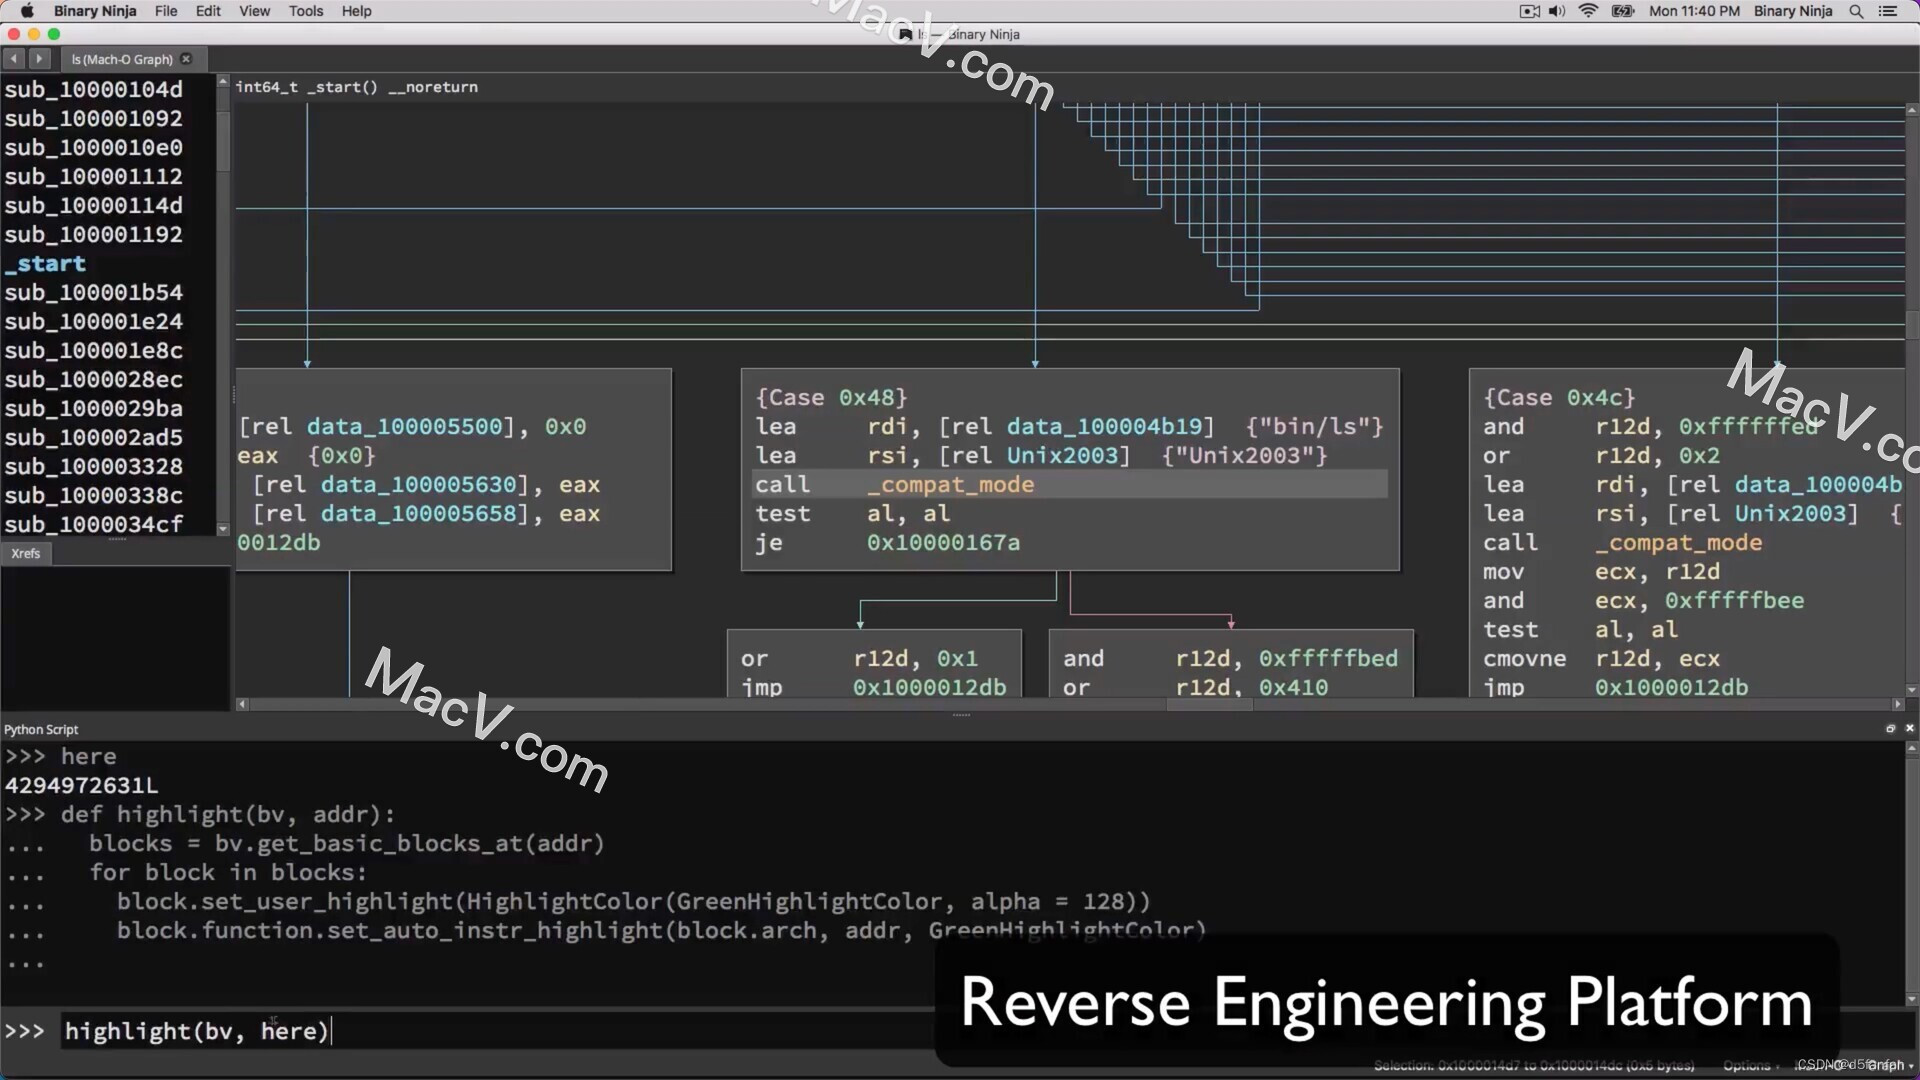
Task: Open the Tools menu
Action: tap(305, 11)
